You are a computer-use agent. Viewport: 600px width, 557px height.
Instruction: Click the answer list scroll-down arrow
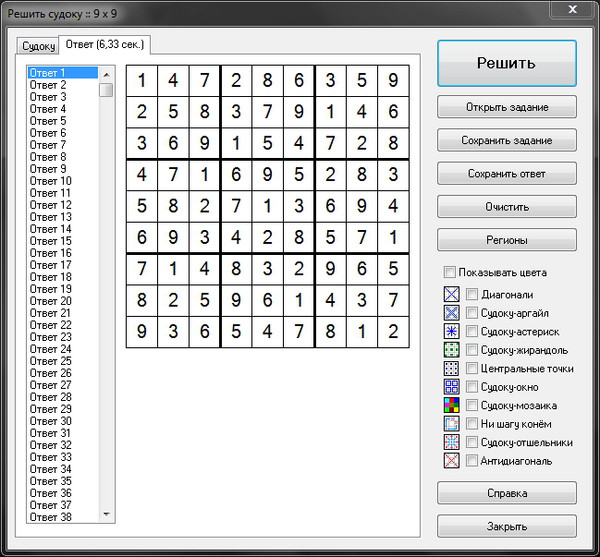click(106, 515)
